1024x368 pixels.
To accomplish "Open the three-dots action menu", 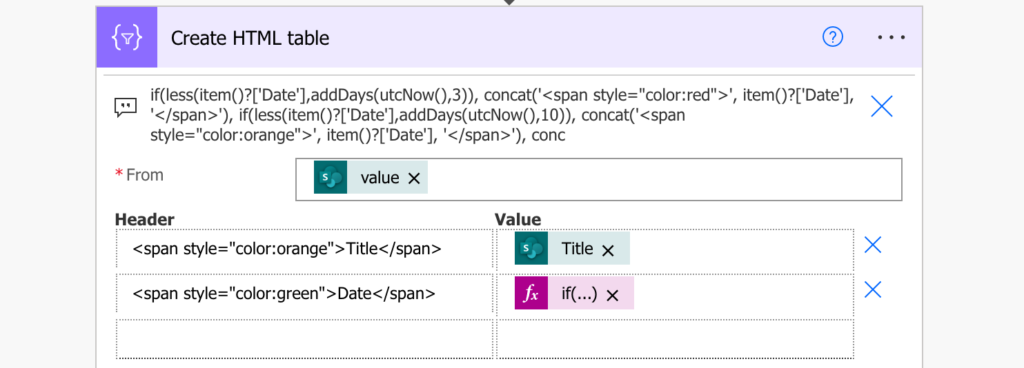I will click(x=891, y=38).
